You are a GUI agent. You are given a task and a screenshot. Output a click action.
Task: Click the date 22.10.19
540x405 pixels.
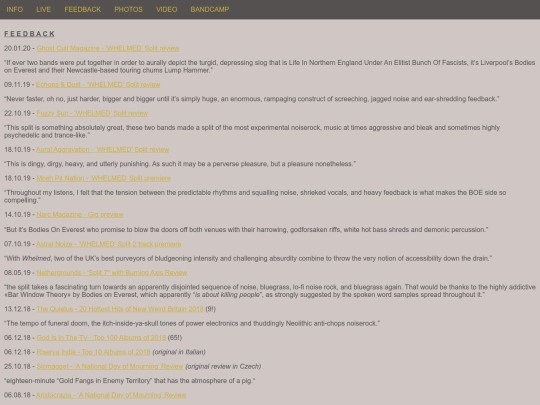[17, 113]
